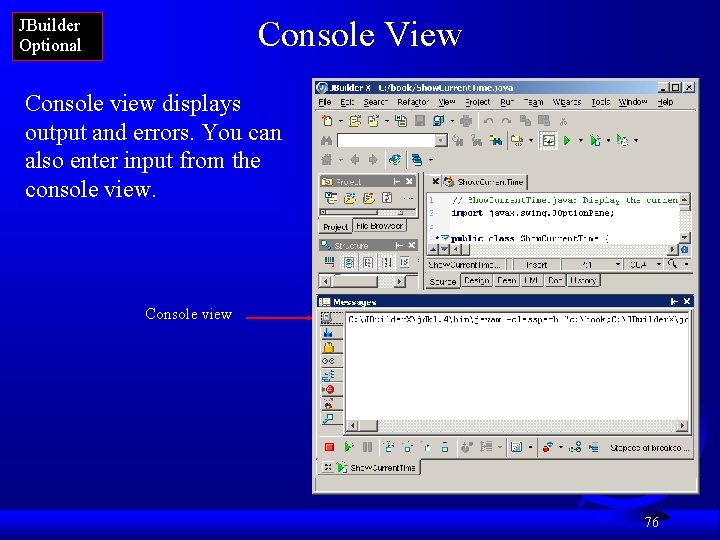Open the Refactor menu
Screen dimensions: 720x540
413,102
